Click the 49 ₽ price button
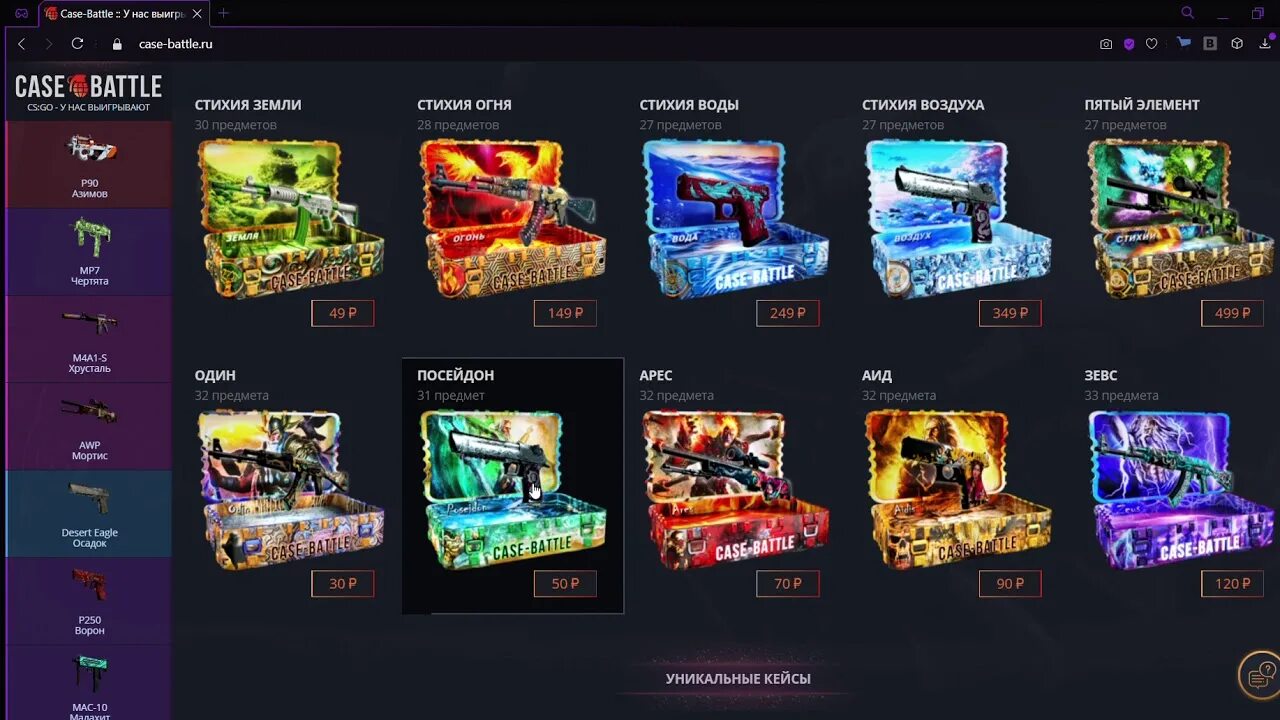 tap(343, 313)
